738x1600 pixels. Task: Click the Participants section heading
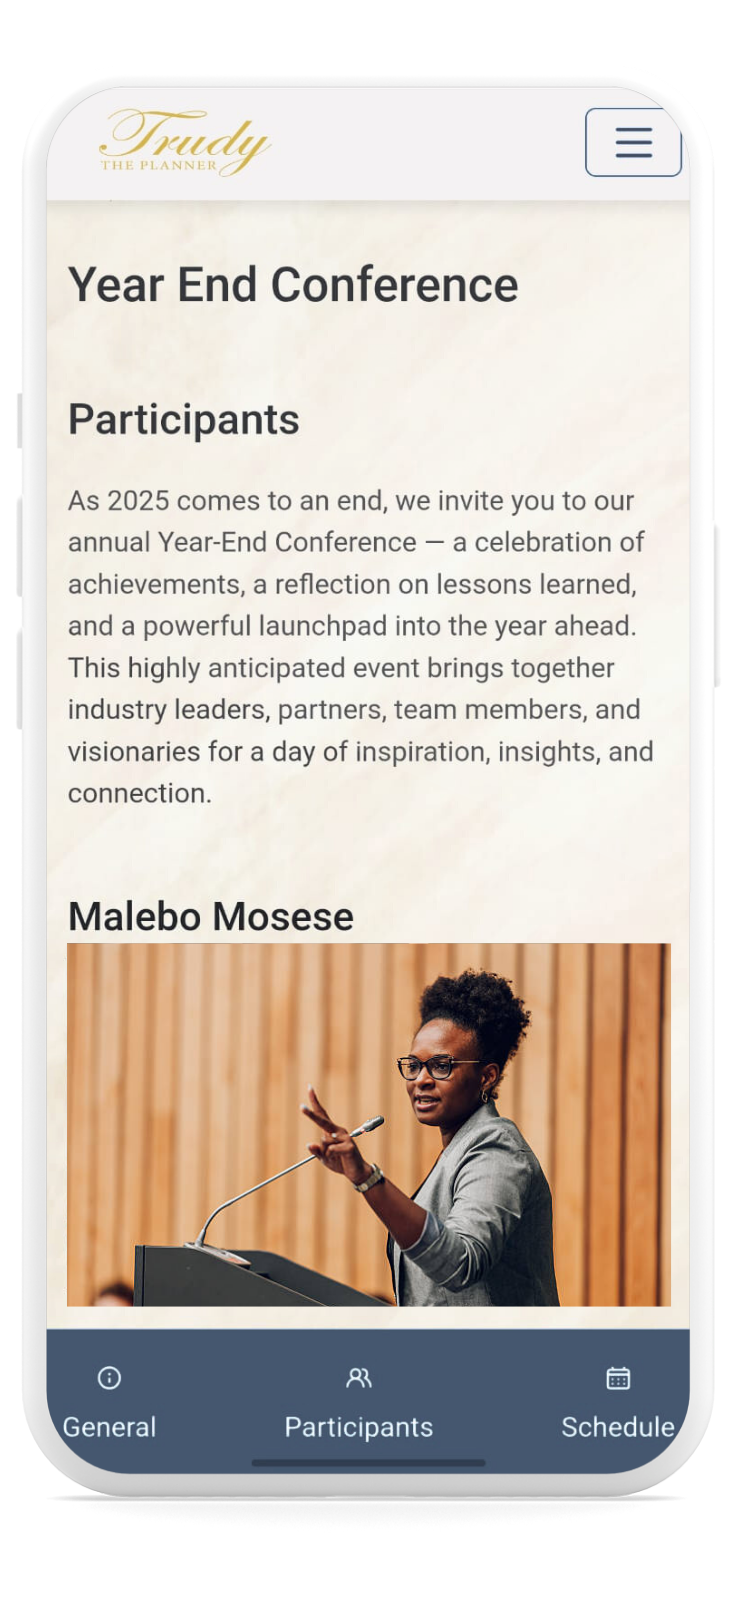[x=184, y=420]
